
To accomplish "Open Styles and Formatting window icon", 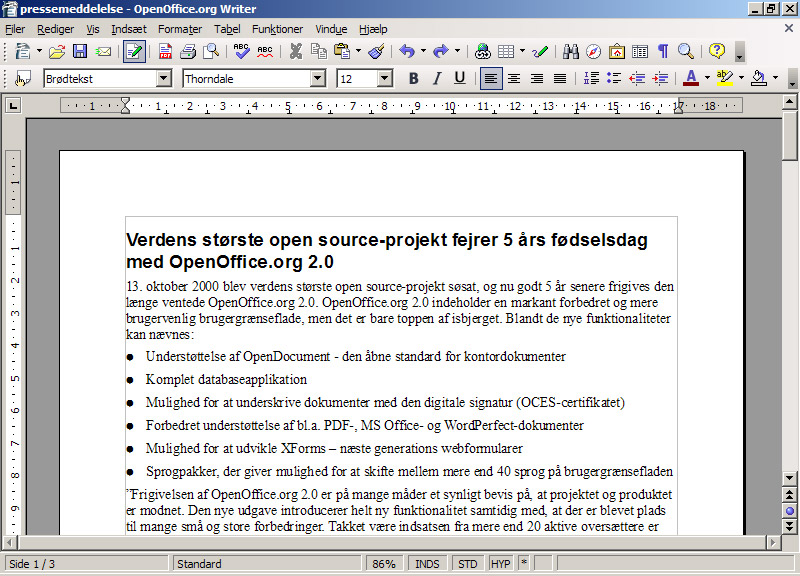I will 22,79.
